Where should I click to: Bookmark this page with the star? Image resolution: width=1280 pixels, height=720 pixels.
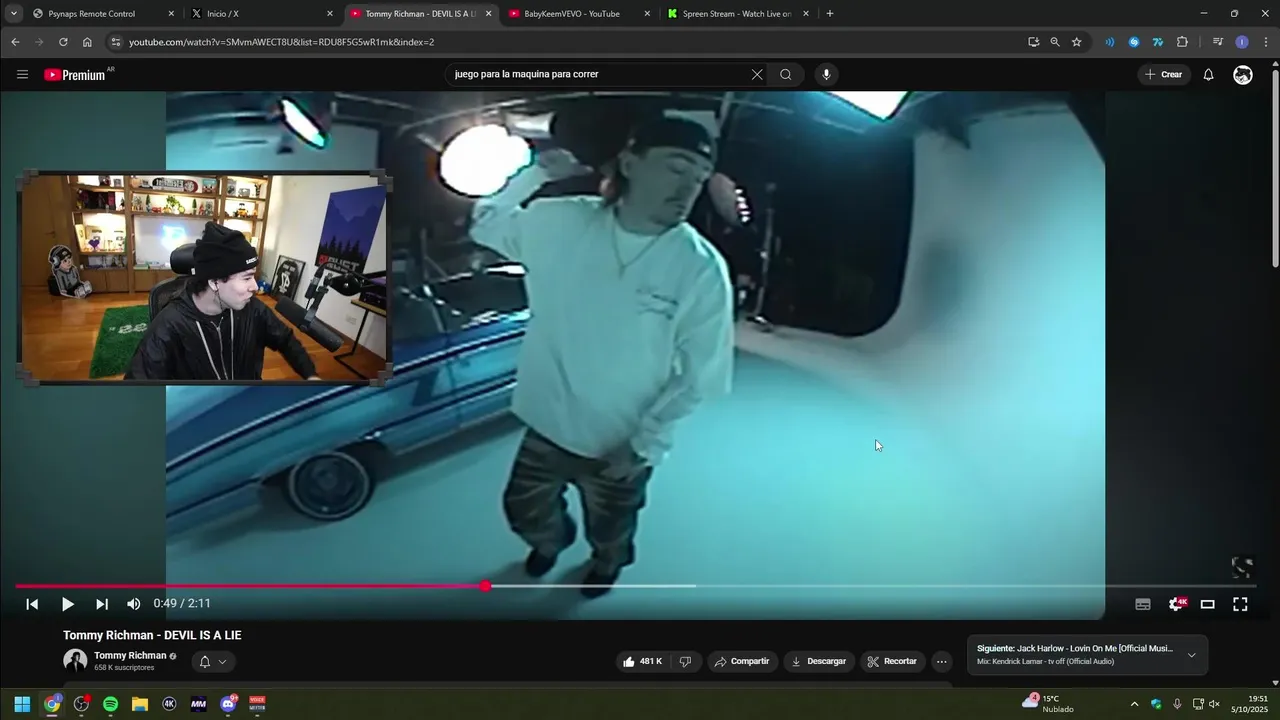coord(1077,42)
